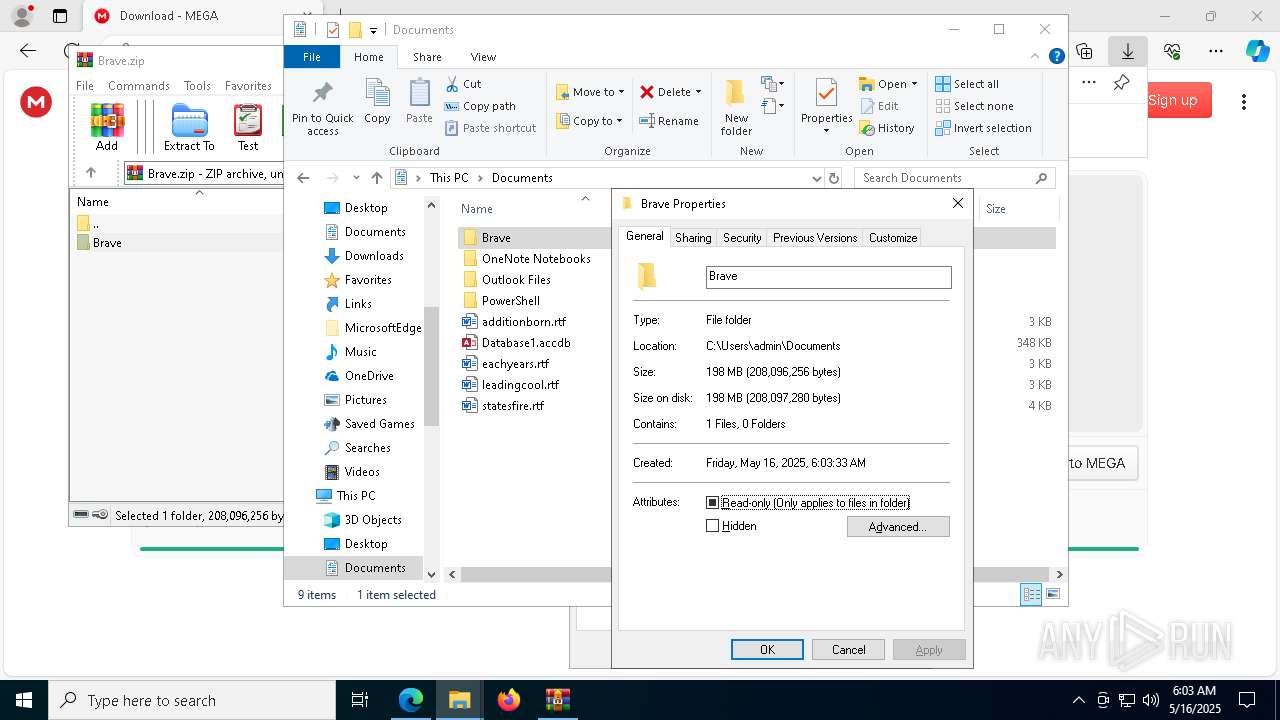
Task: Expand address bar history dropdown
Action: click(817, 178)
